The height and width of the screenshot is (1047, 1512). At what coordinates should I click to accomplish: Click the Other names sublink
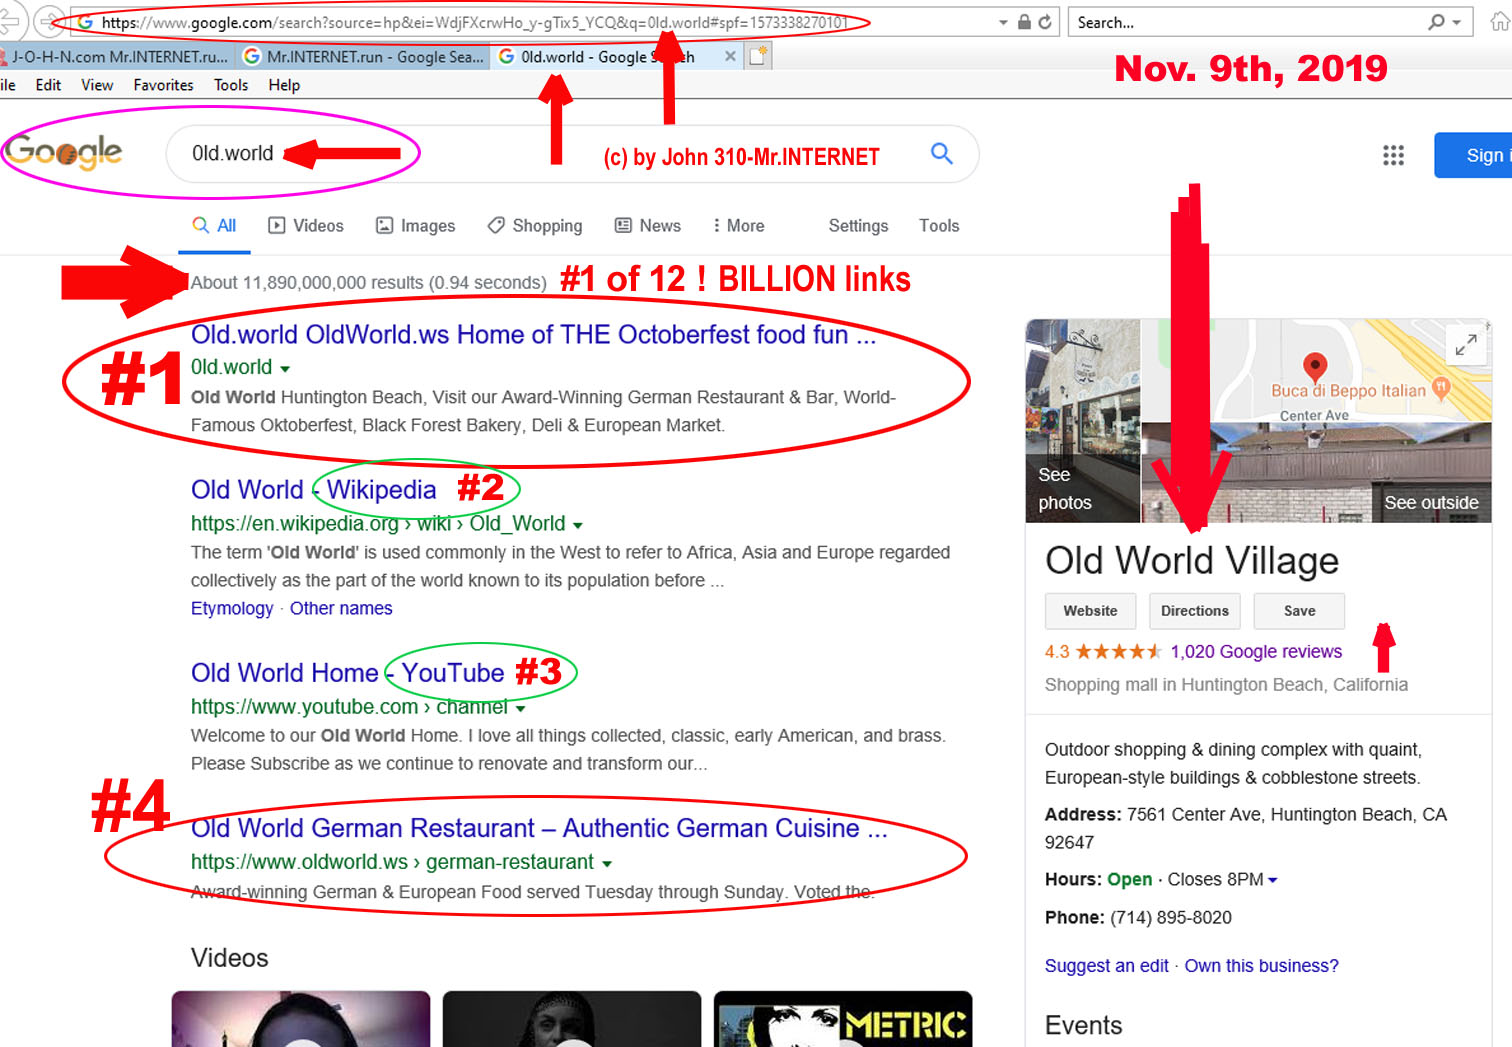point(341,608)
